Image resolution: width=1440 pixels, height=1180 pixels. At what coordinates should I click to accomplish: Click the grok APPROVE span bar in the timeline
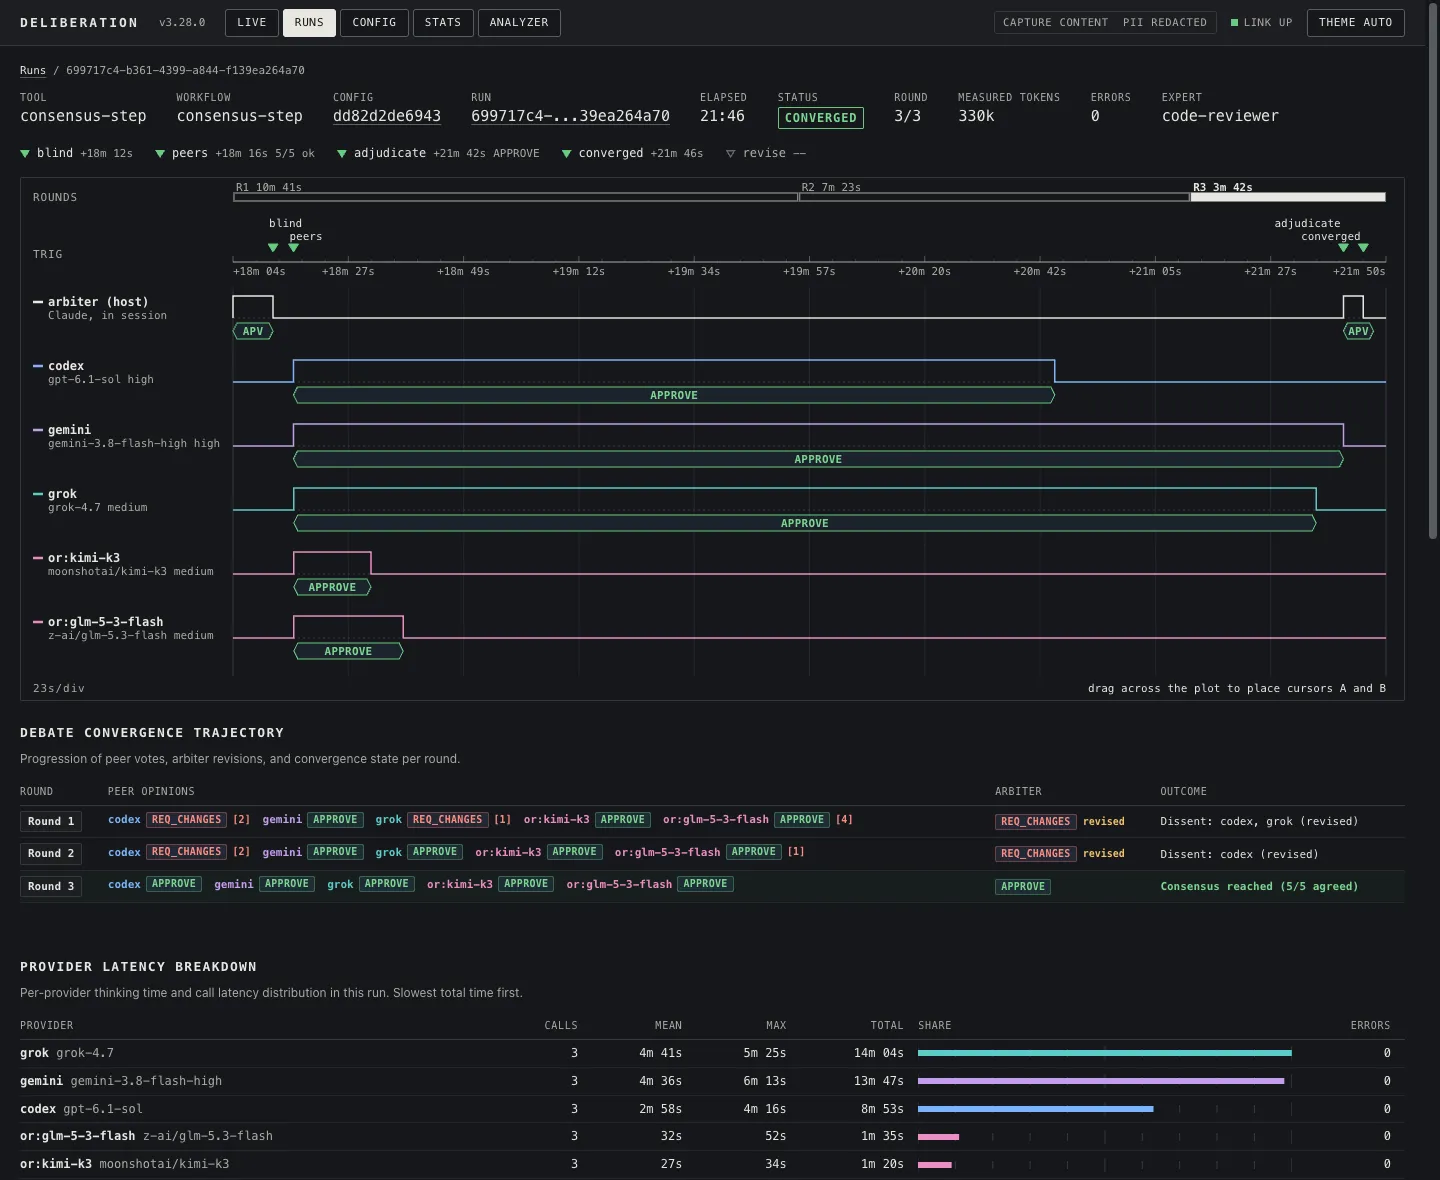pos(805,524)
